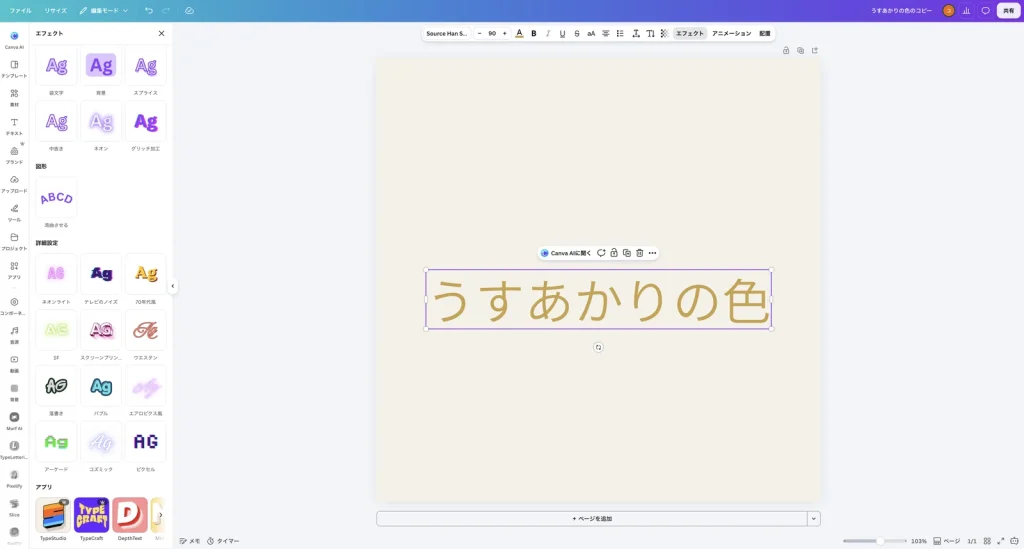Open the TypeCraft app tile
1024x549 pixels.
pos(91,514)
